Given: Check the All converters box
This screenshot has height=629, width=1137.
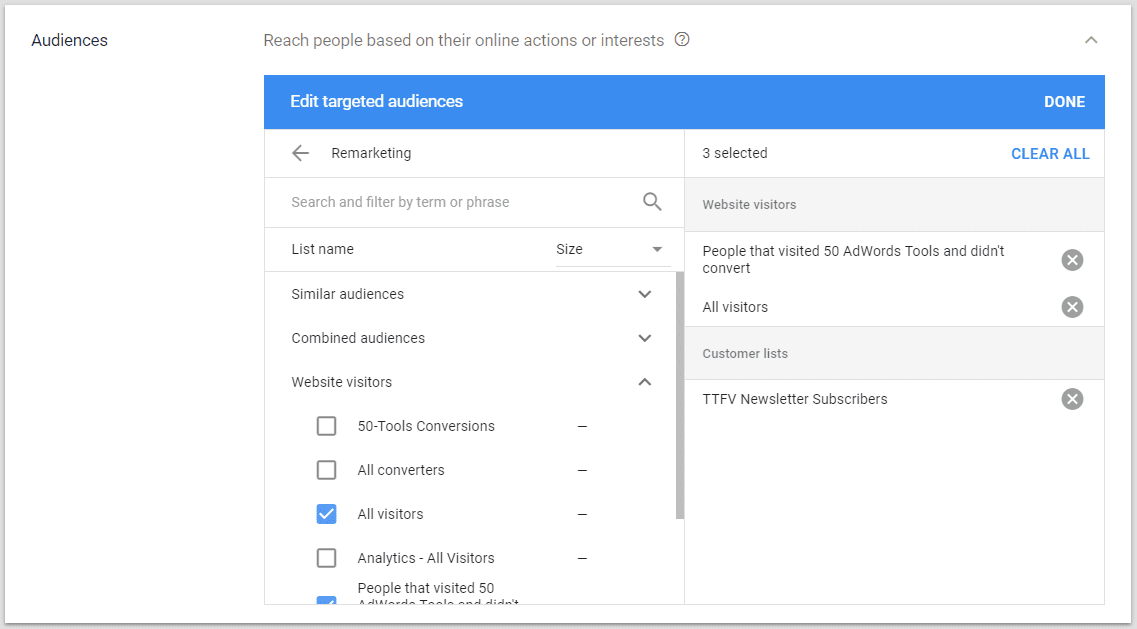Looking at the screenshot, I should (326, 470).
